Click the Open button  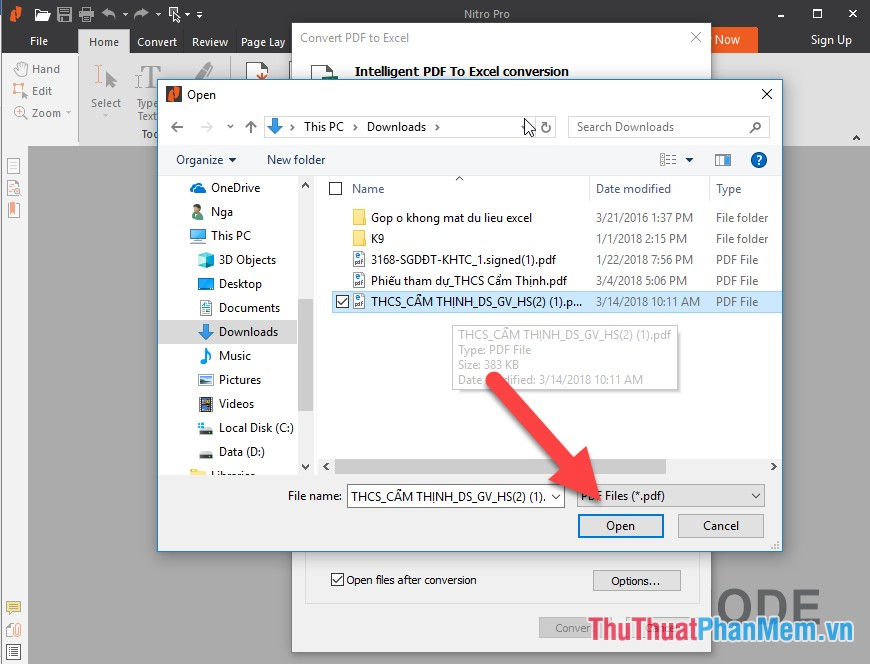coord(620,526)
